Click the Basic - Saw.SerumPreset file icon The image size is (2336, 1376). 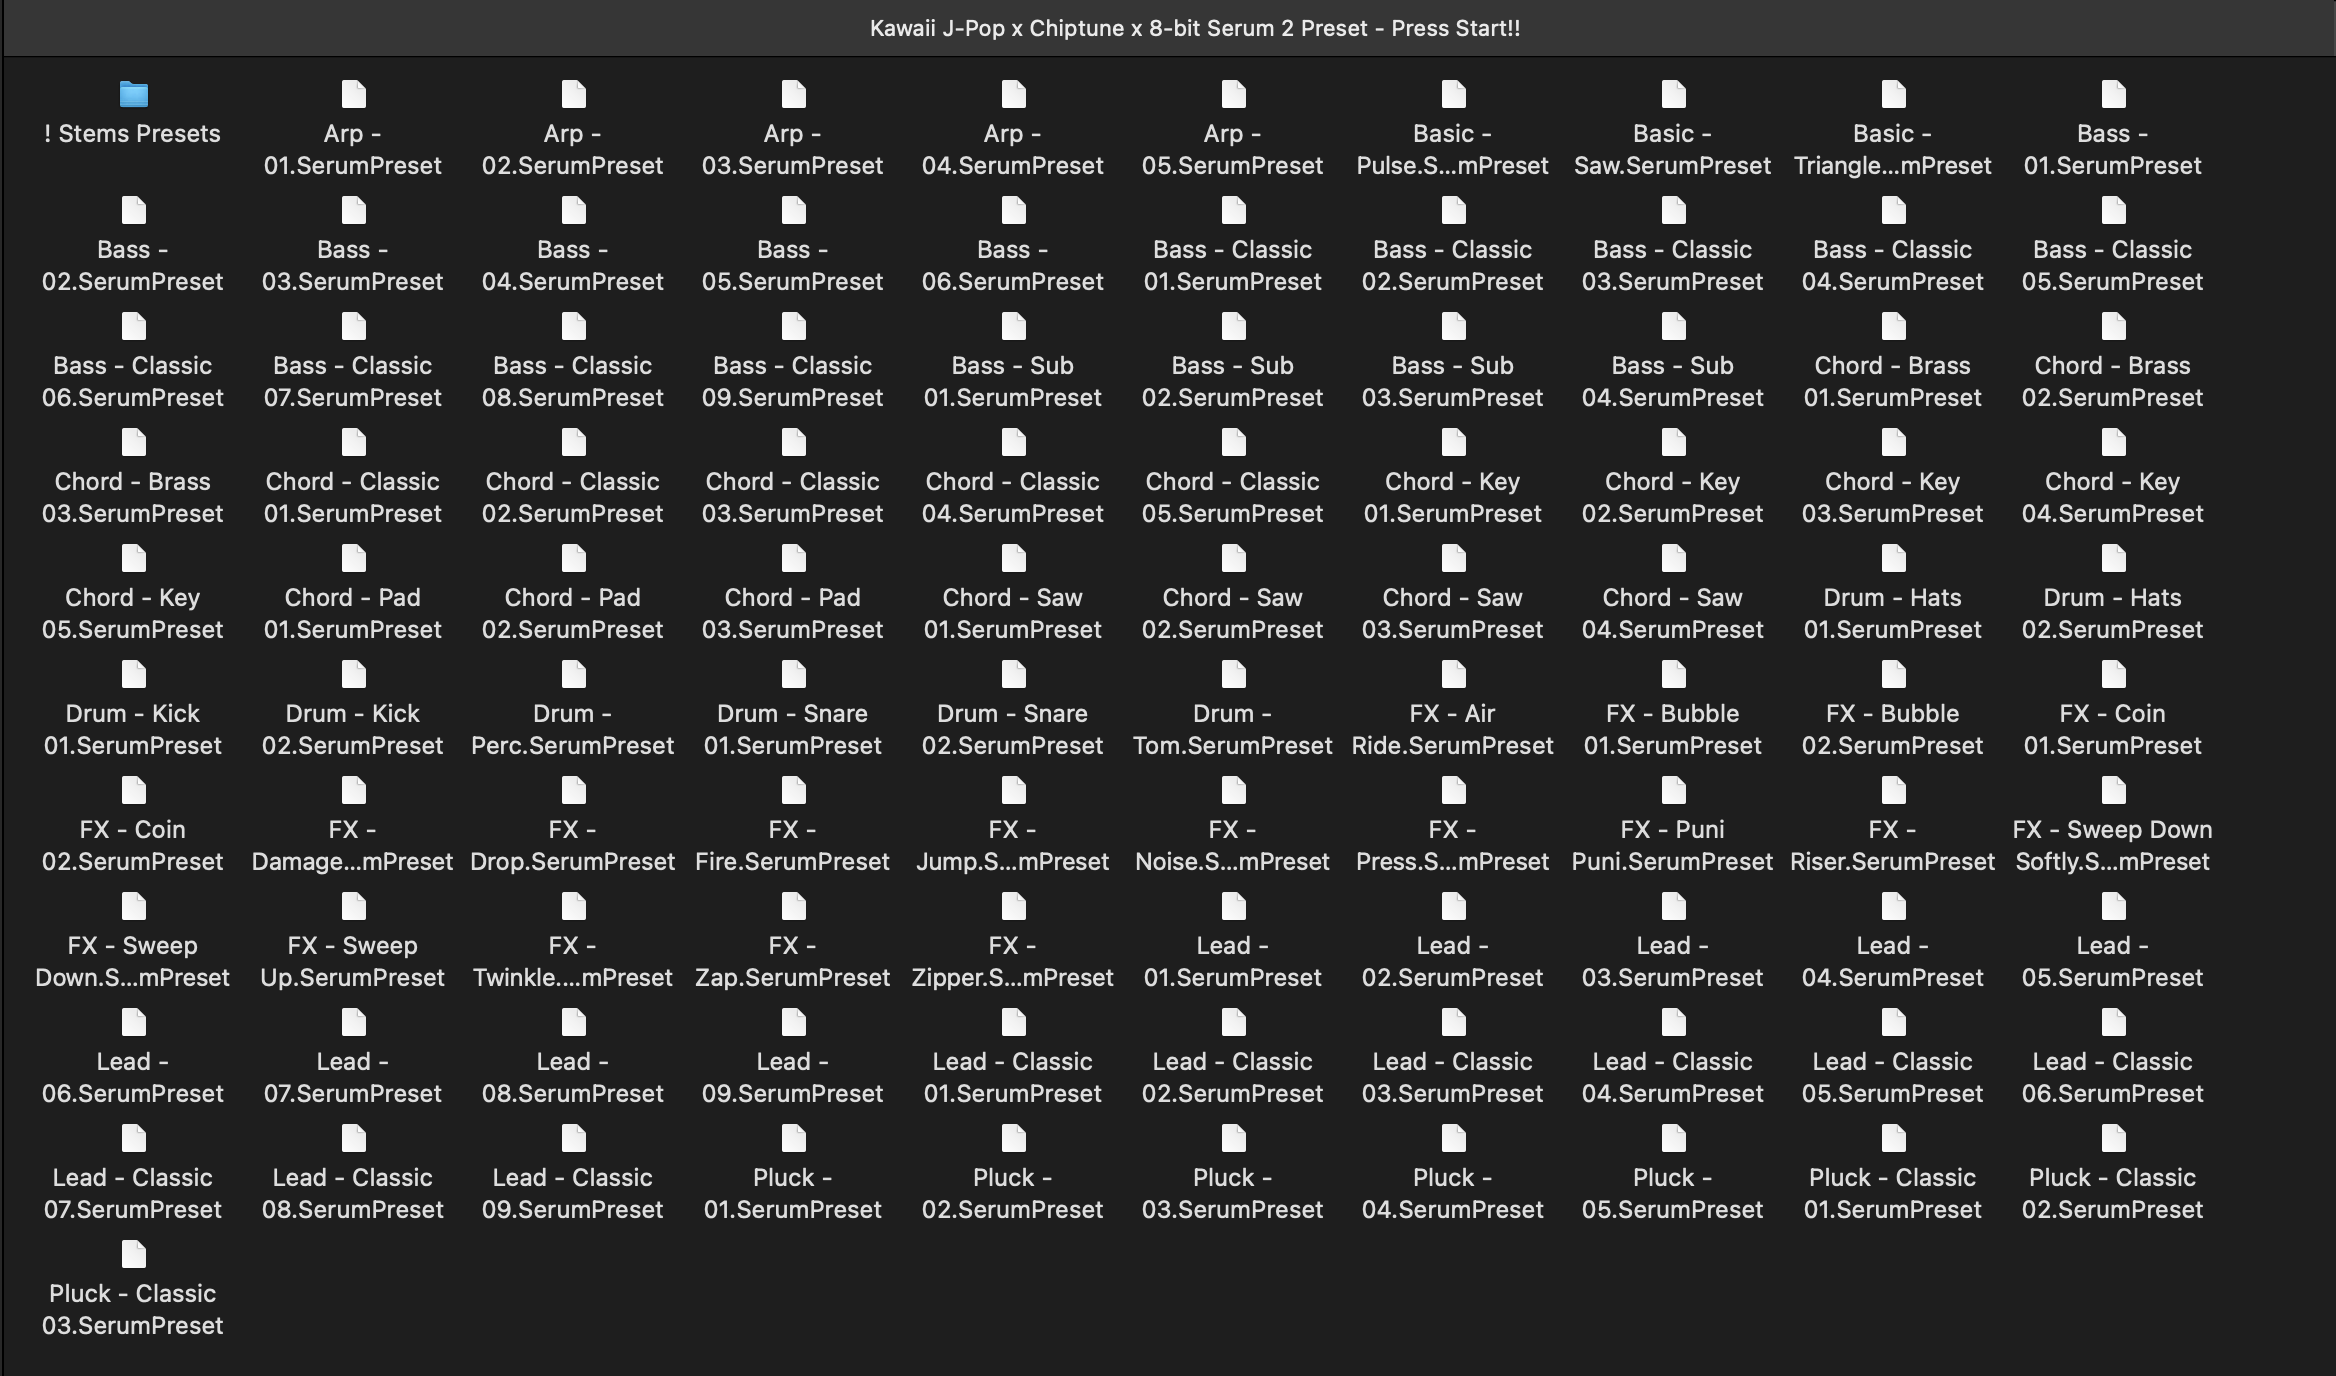coord(1673,95)
